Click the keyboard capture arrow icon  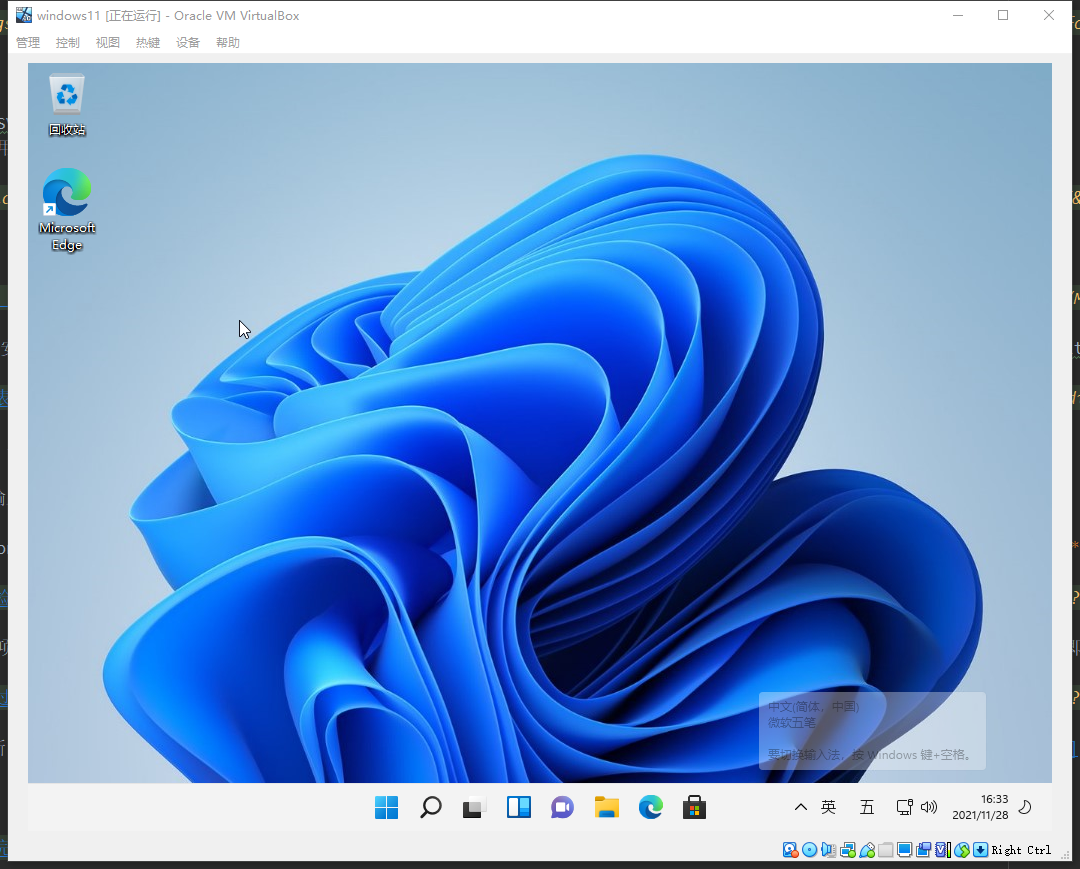pyautogui.click(x=980, y=850)
